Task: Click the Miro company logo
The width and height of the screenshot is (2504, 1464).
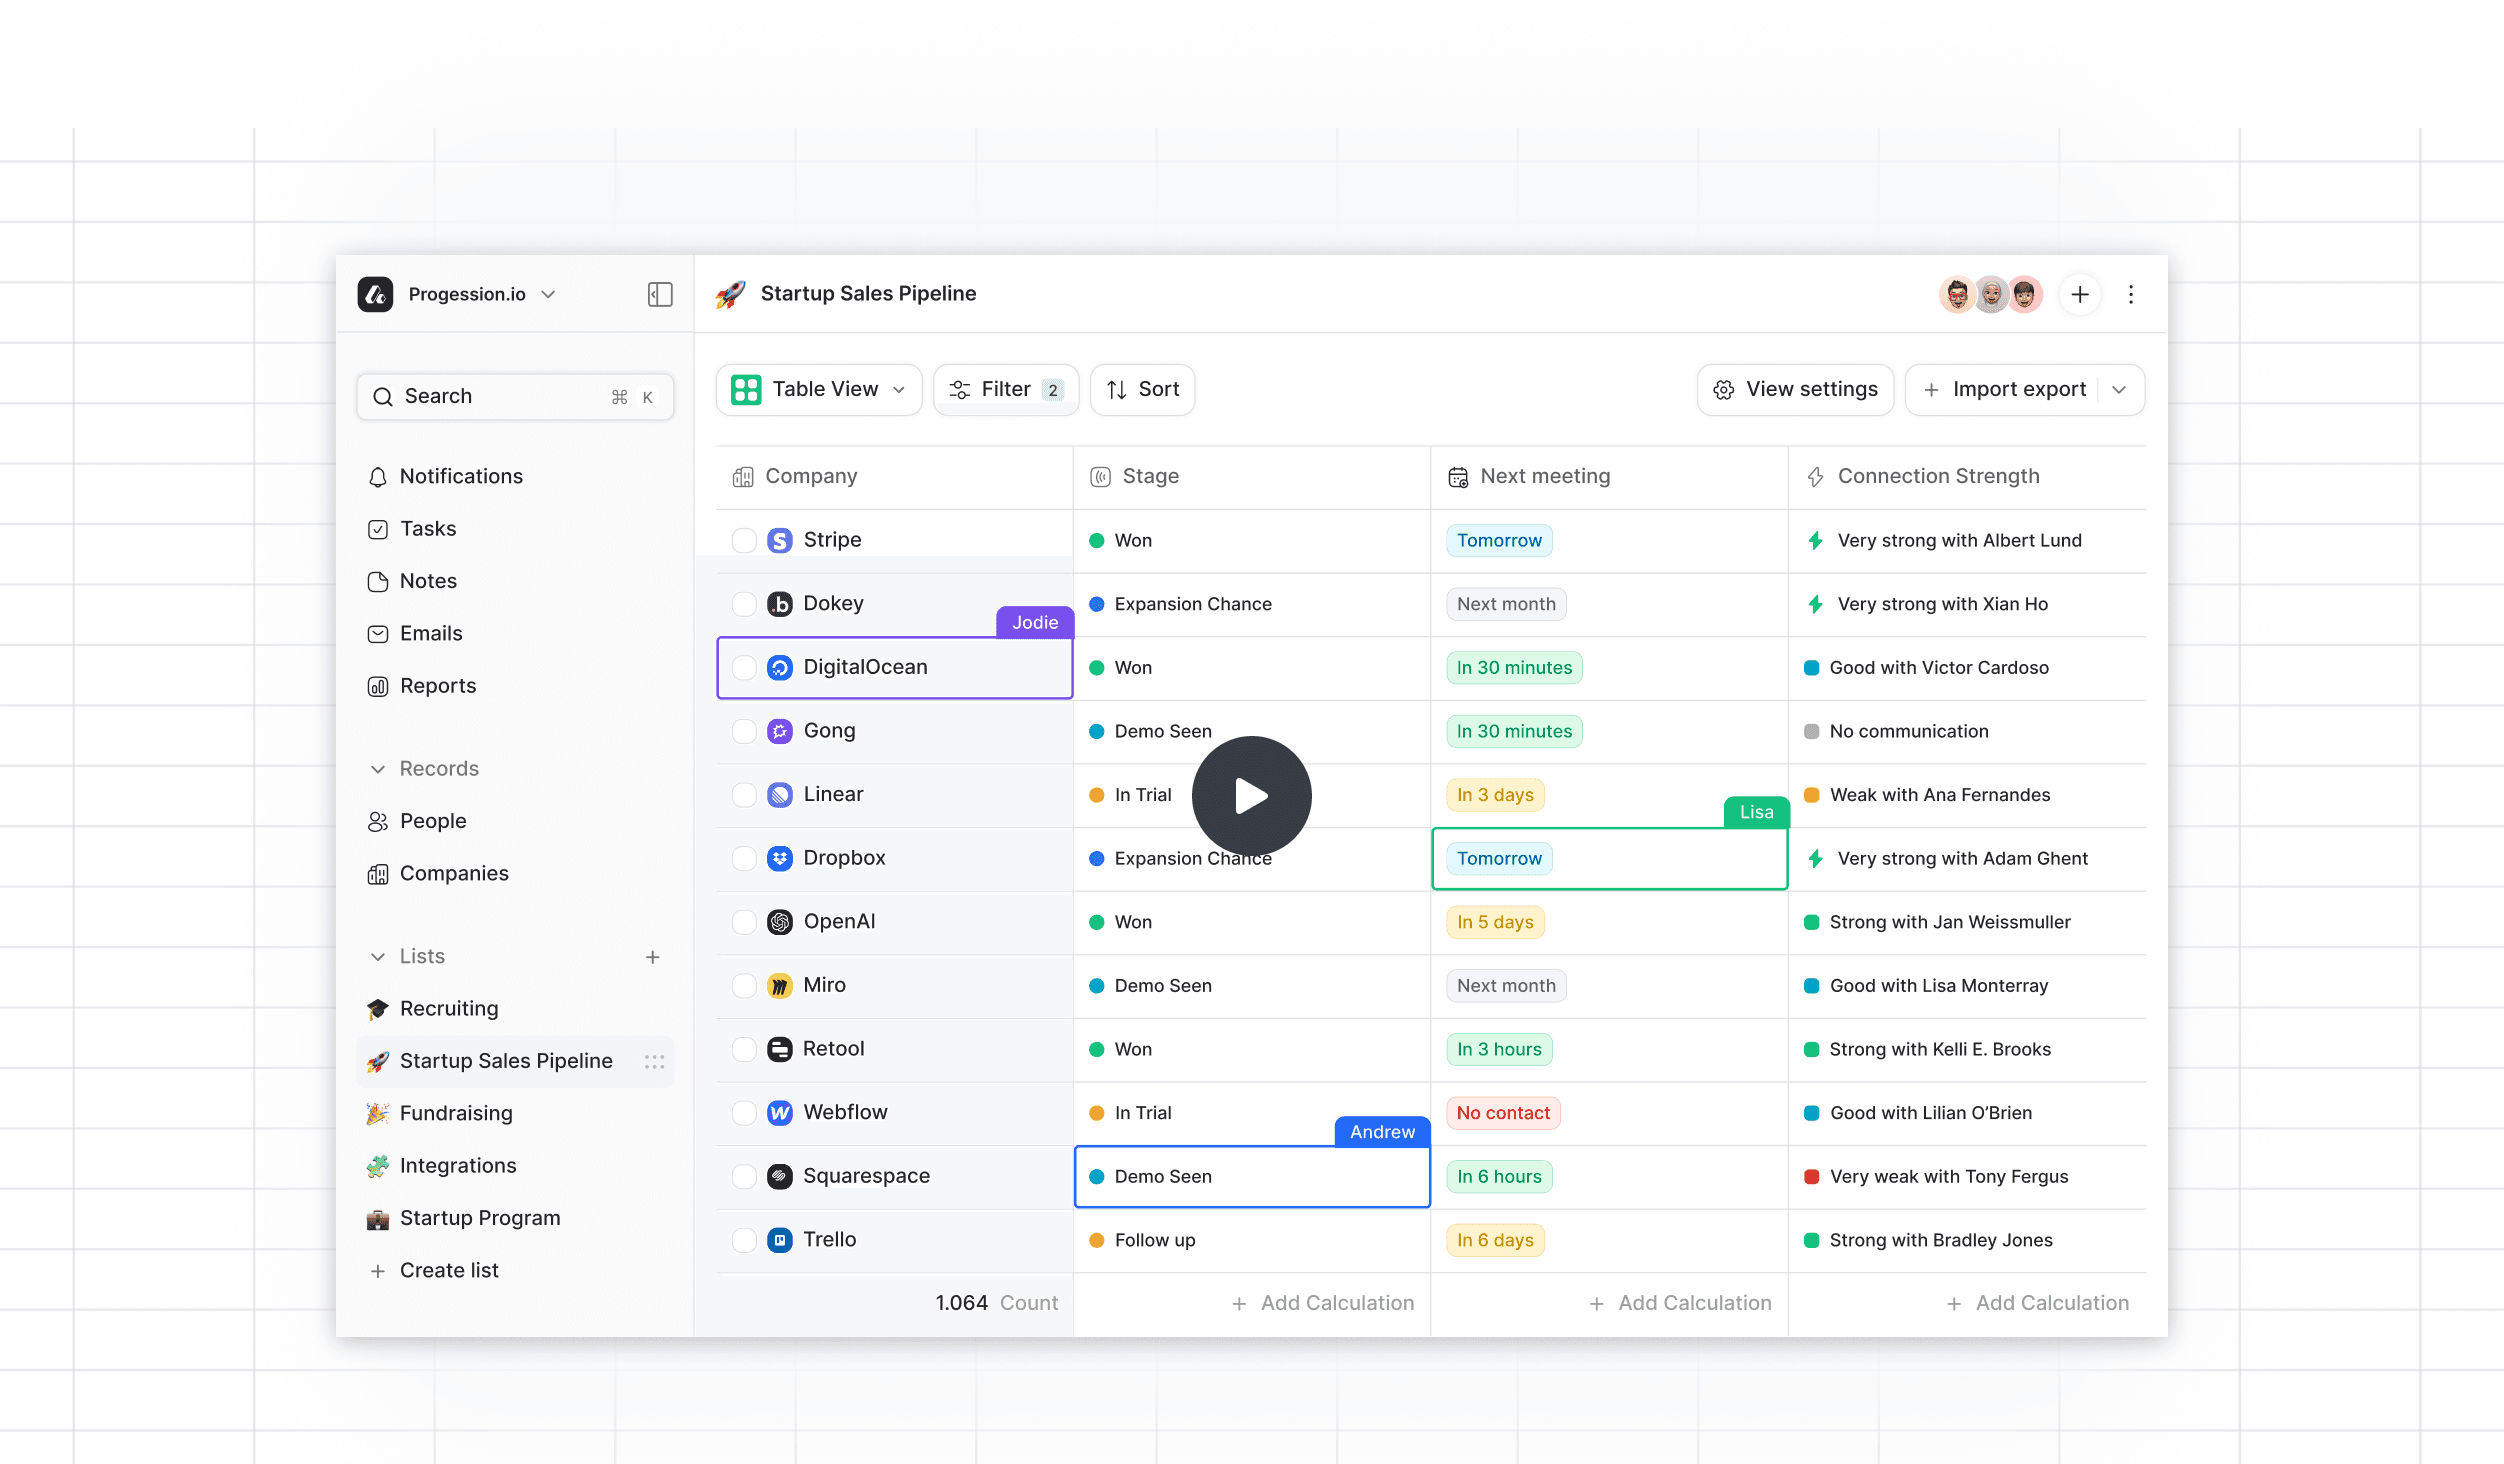Action: click(x=780, y=985)
